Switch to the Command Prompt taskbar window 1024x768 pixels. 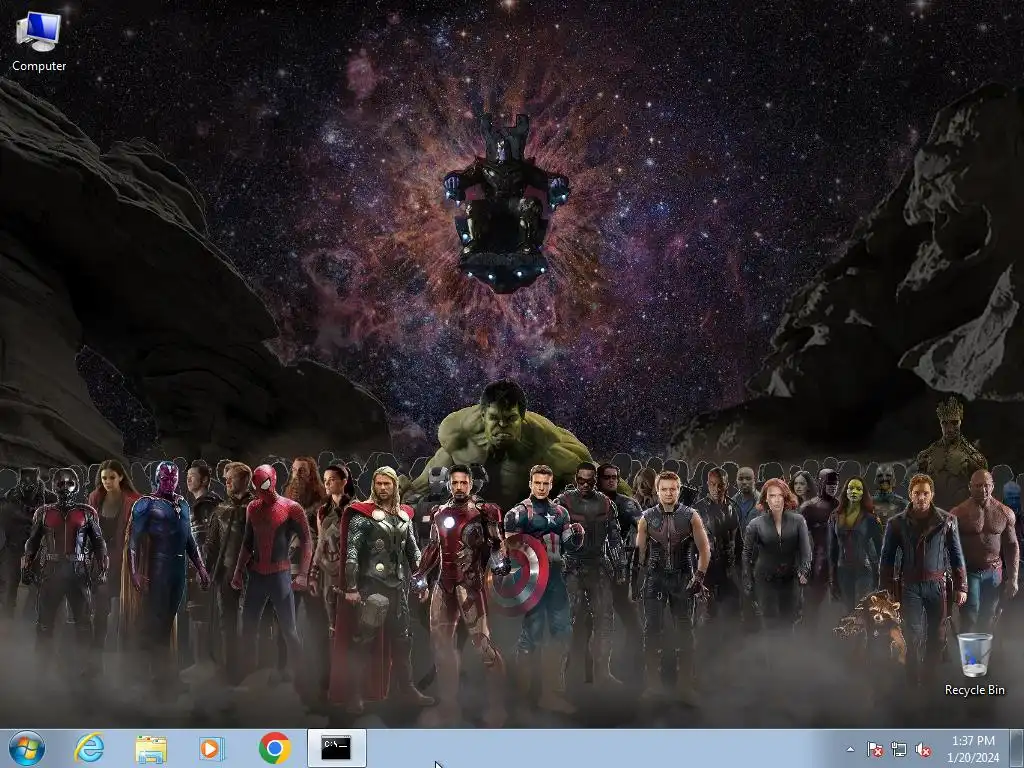coord(337,748)
